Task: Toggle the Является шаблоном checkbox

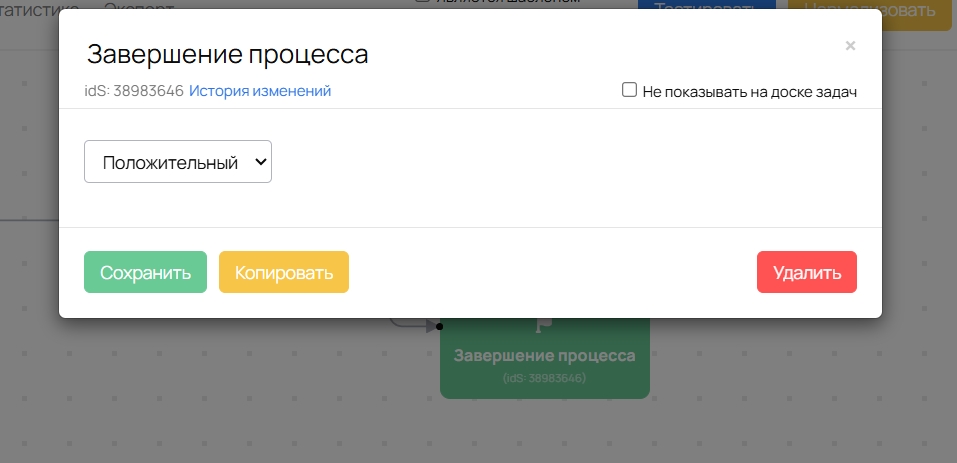Action: [x=421, y=3]
